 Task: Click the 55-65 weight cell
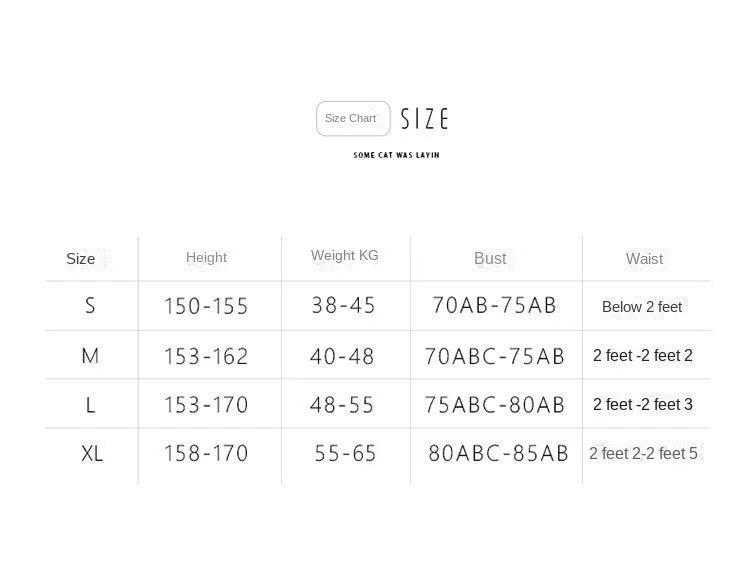point(345,454)
